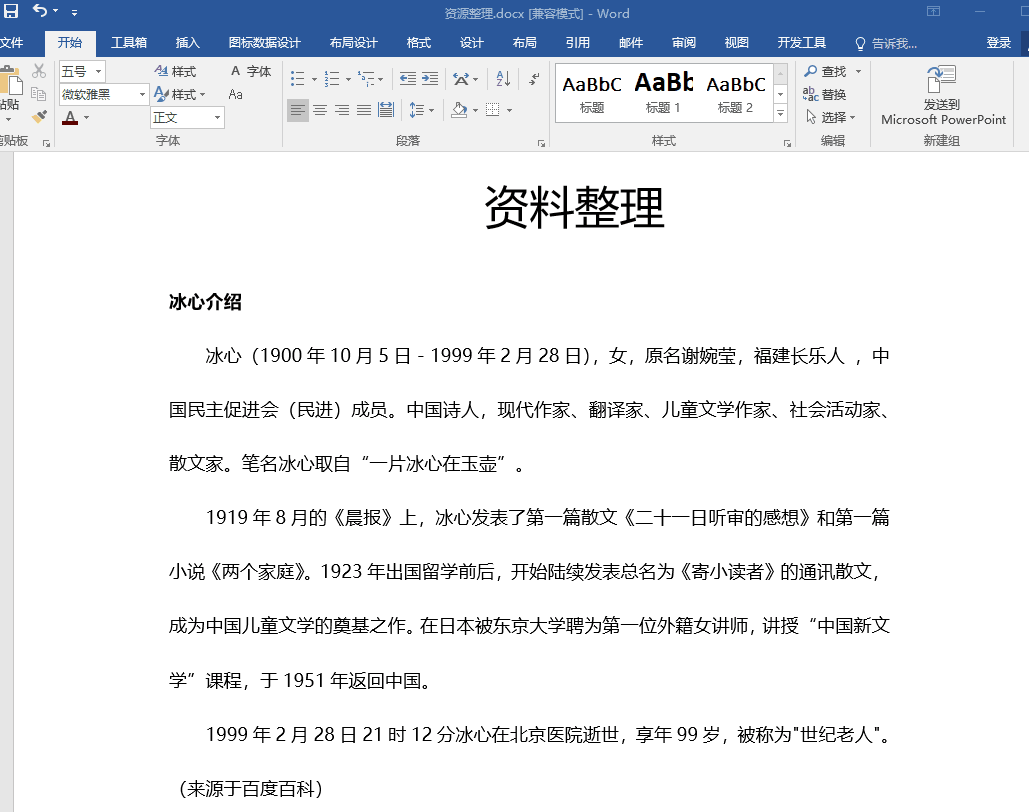Click the 冰心介绍 heading text
The image size is (1029, 812).
point(205,301)
